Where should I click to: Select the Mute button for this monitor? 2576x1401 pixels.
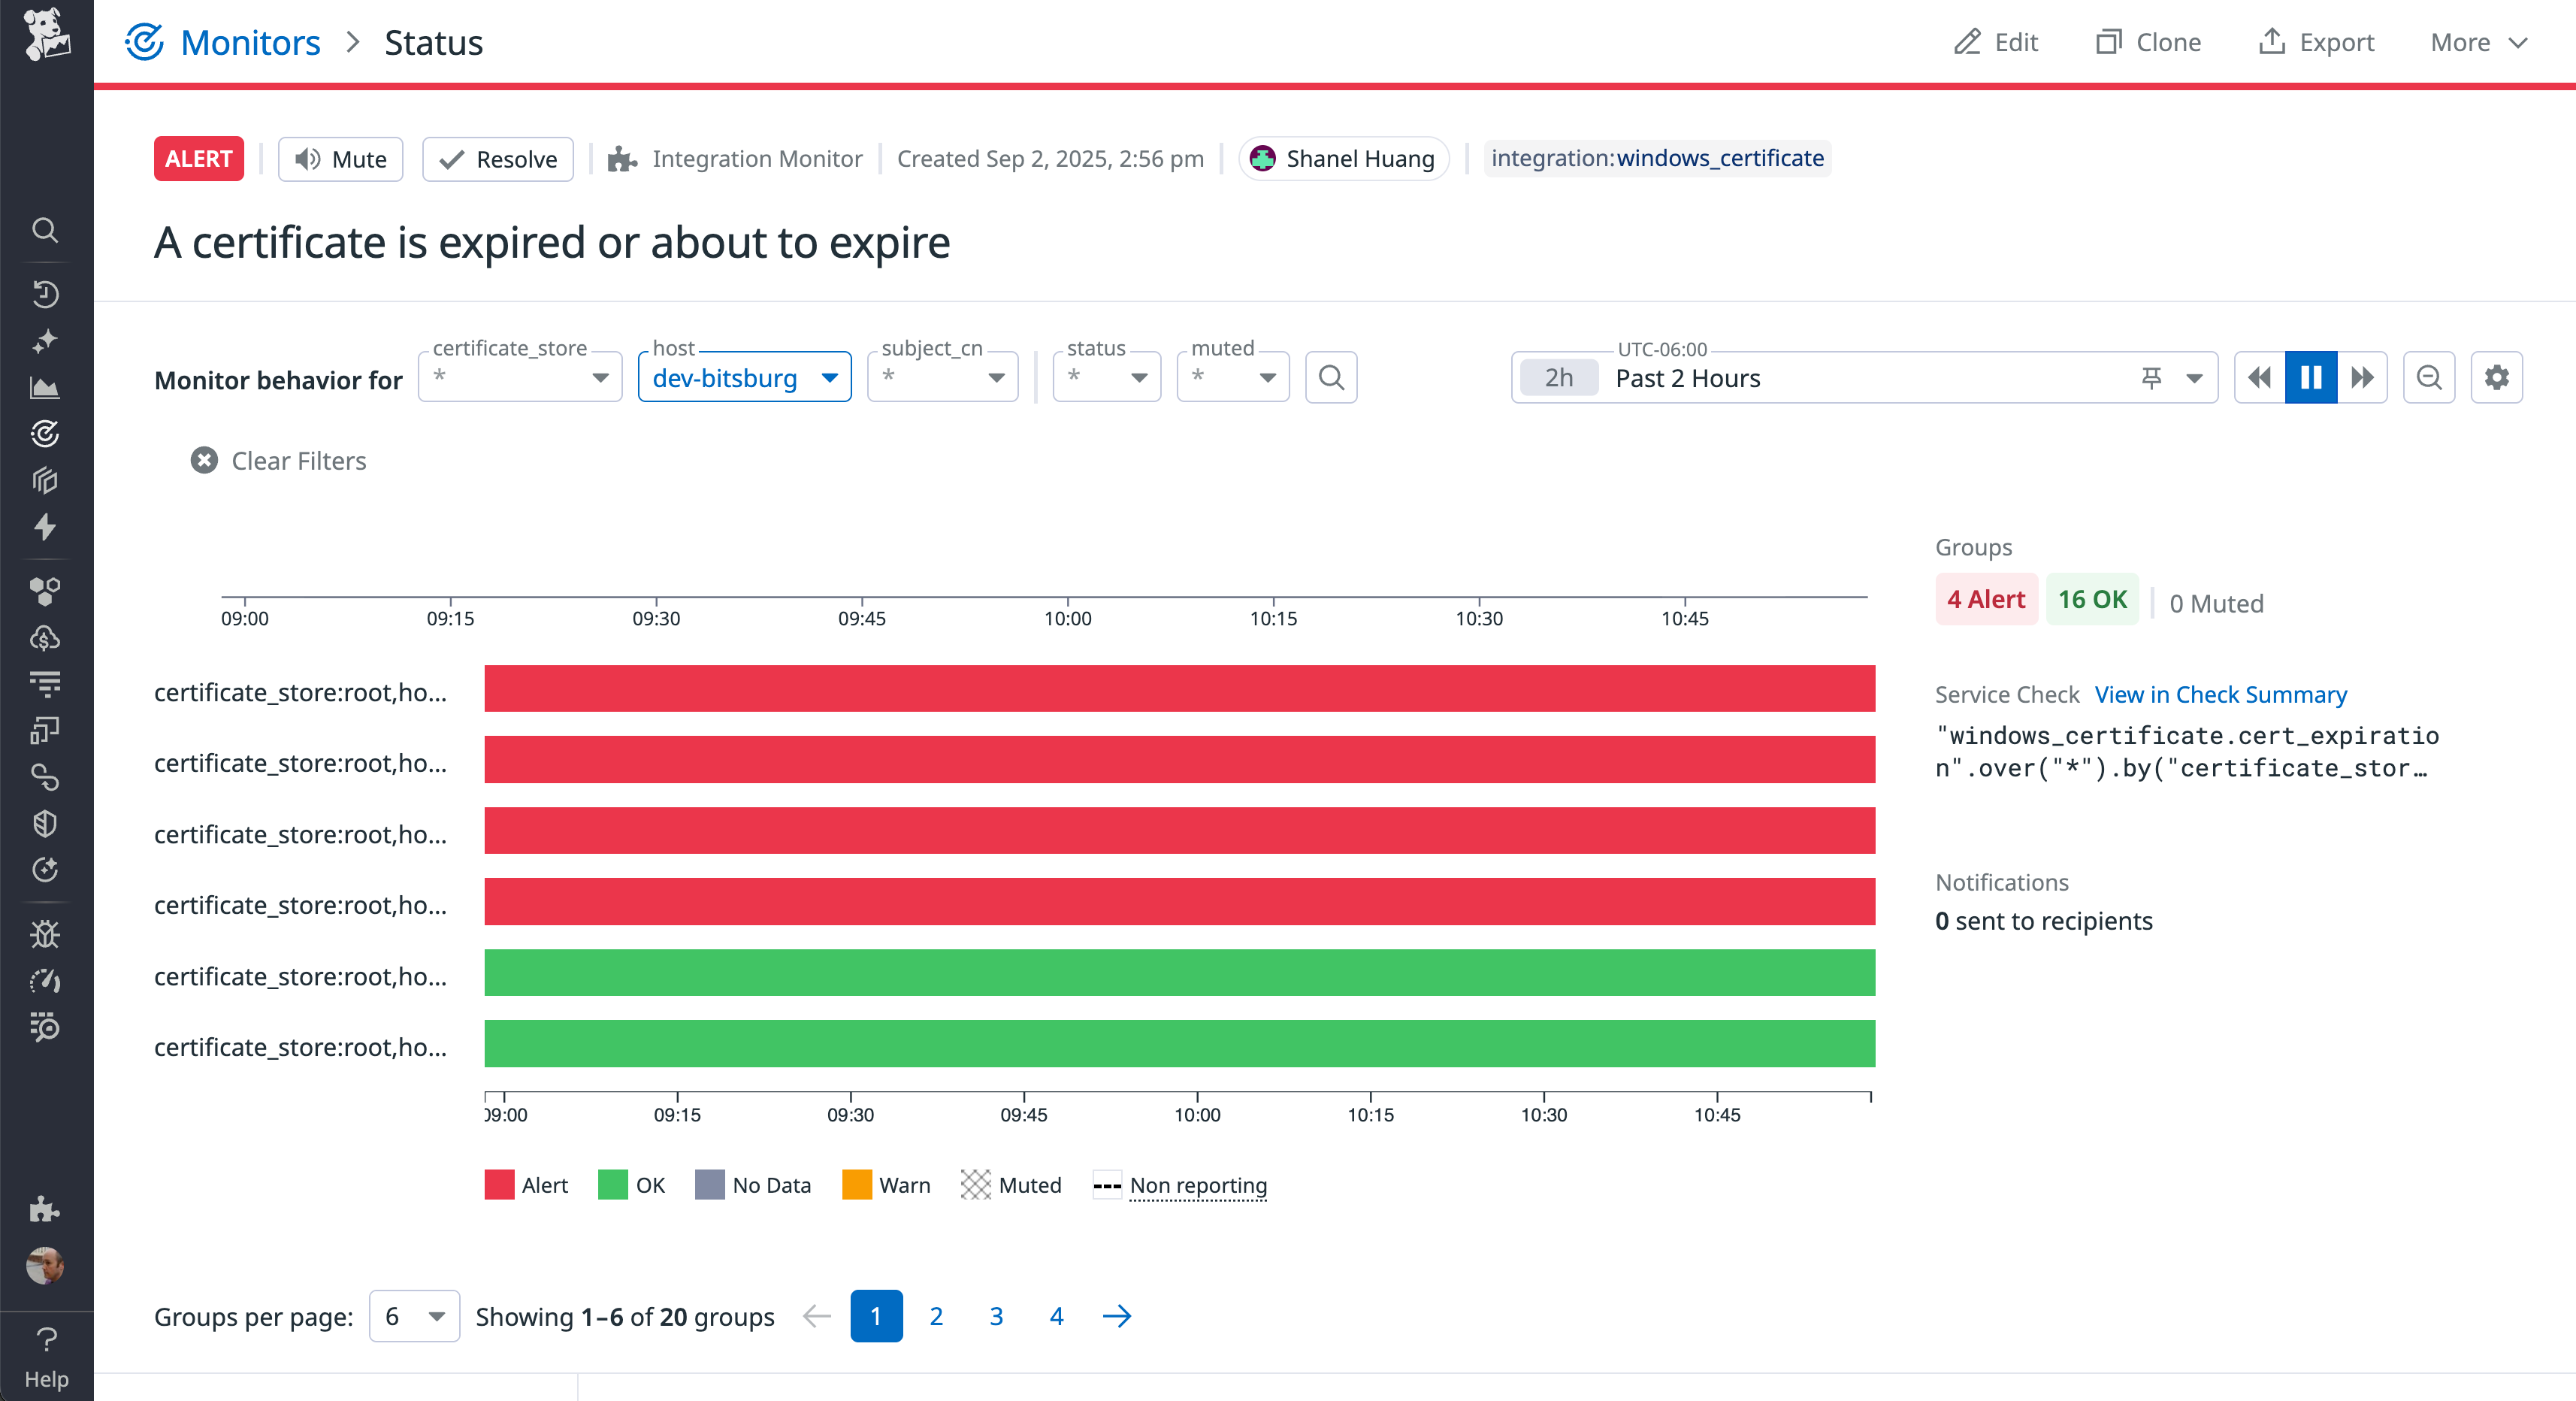pos(340,159)
